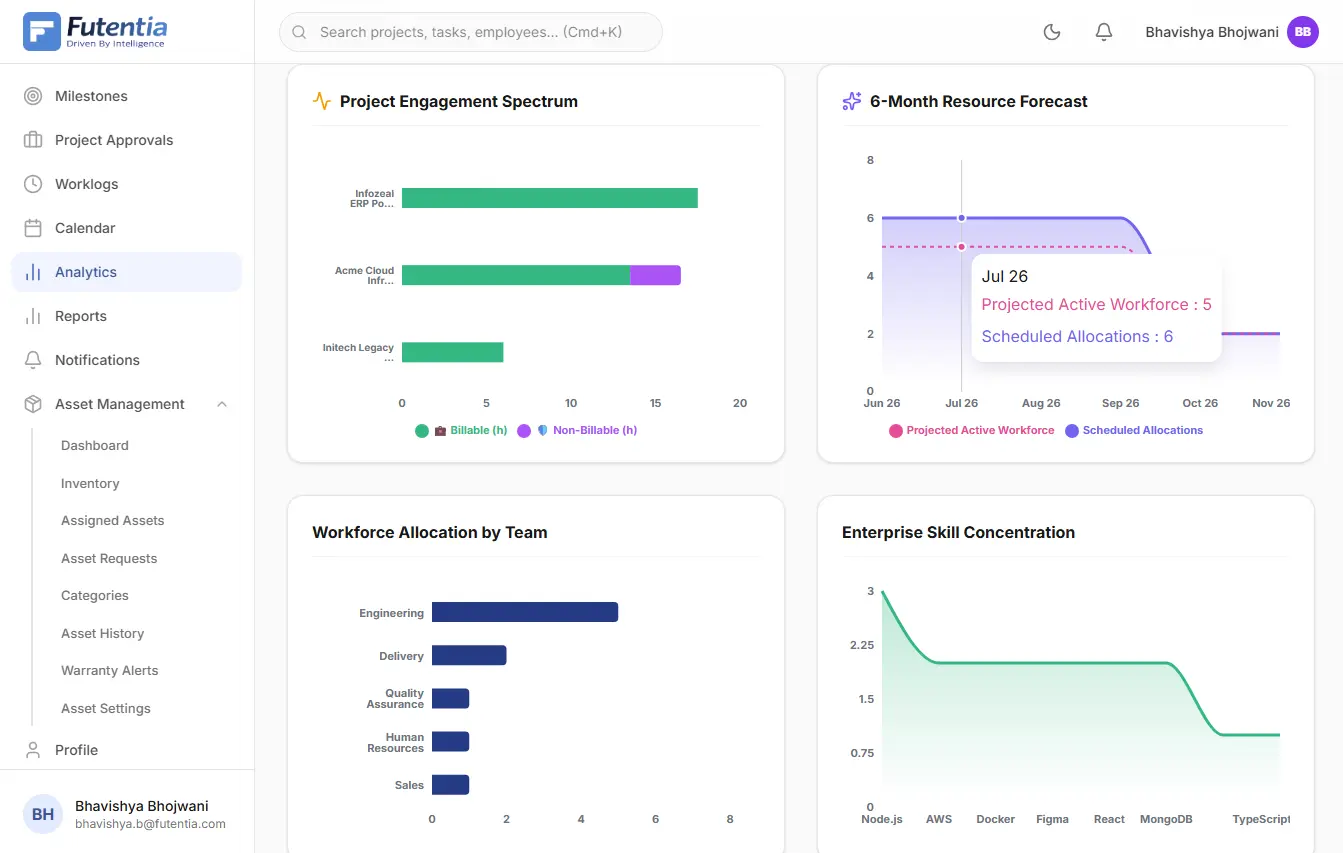Click the Jul 26 Scheduled Allocations data point
The image size is (1343, 853).
[x=961, y=218]
